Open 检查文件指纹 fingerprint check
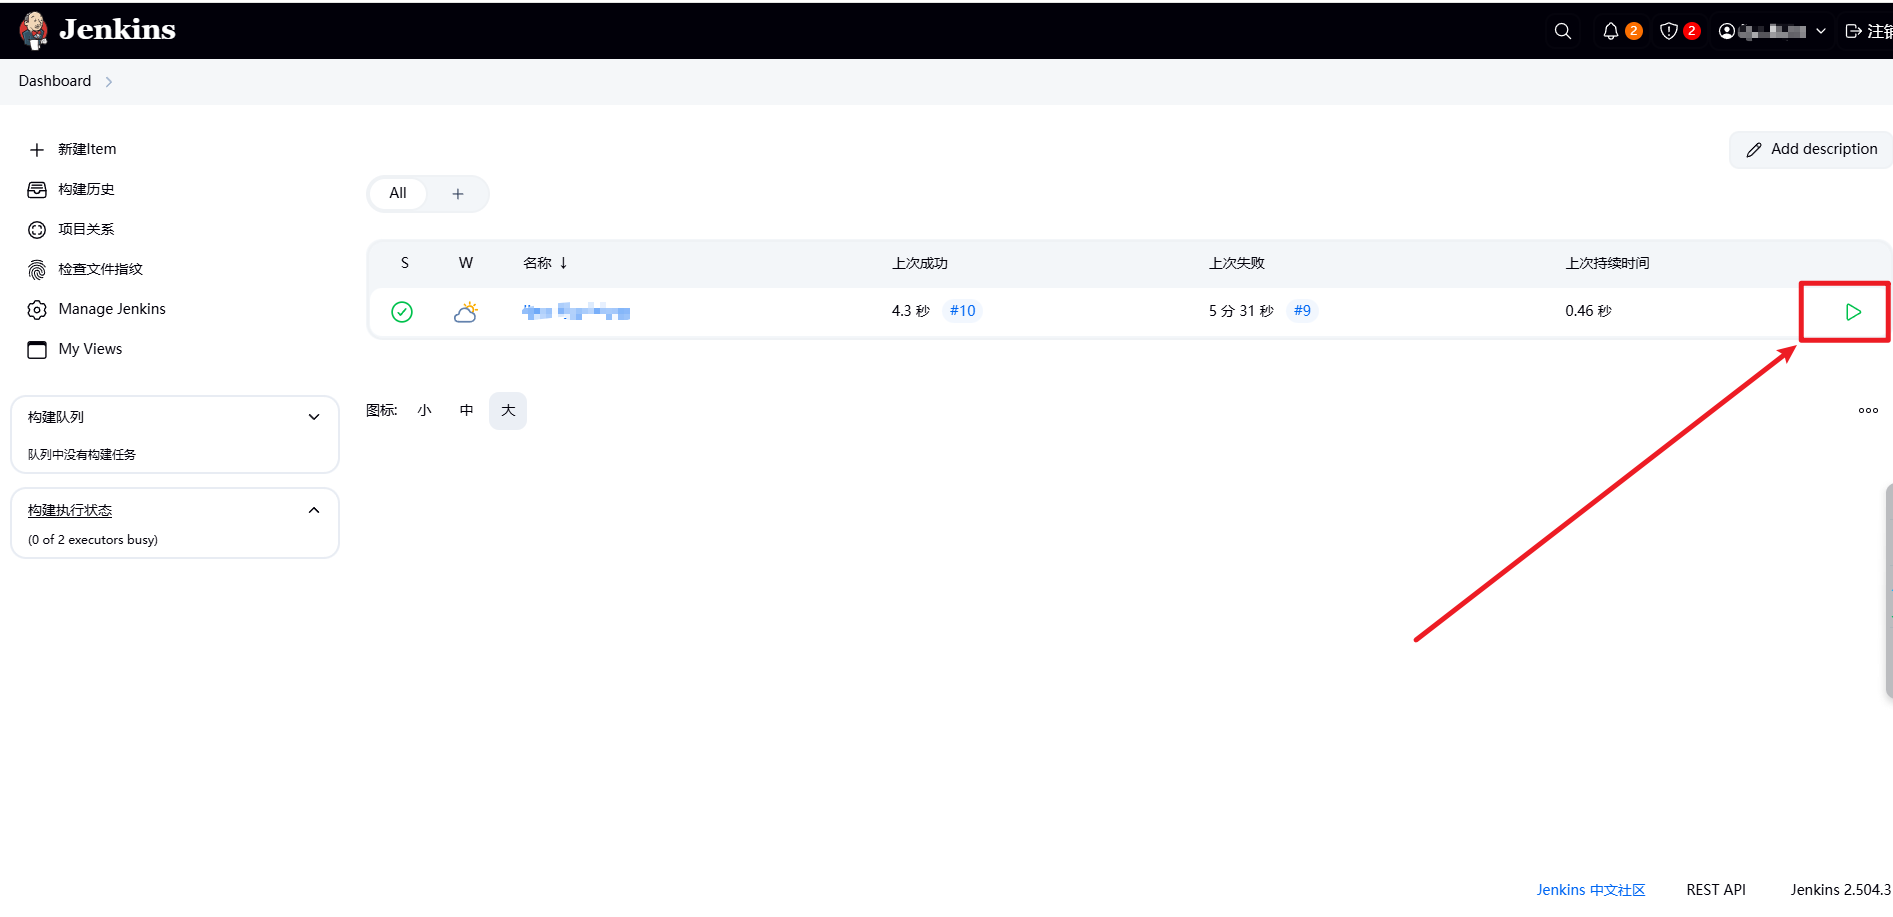The image size is (1893, 917). [100, 269]
